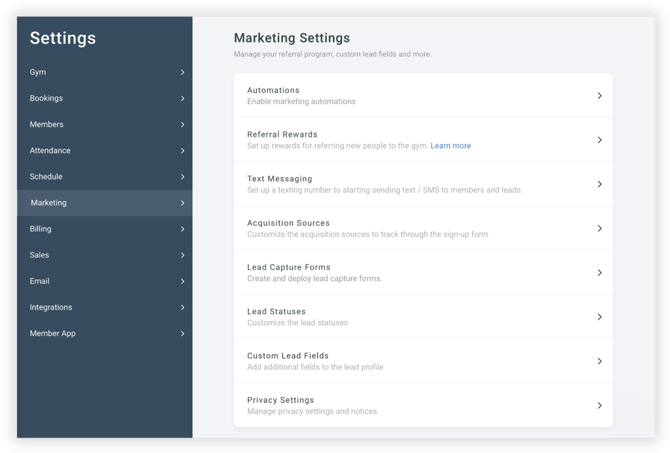Click the chevron next to Billing
This screenshot has height=453, width=670.
click(x=182, y=229)
